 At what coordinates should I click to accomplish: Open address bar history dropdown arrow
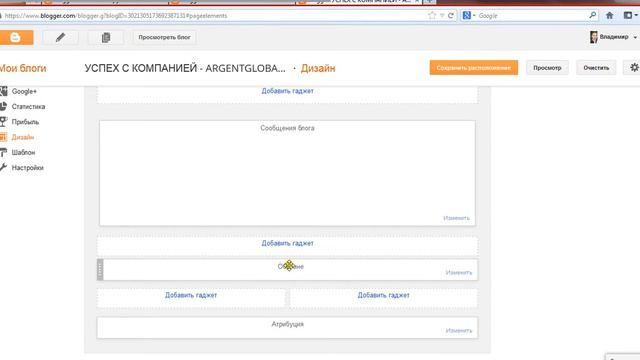coord(442,16)
